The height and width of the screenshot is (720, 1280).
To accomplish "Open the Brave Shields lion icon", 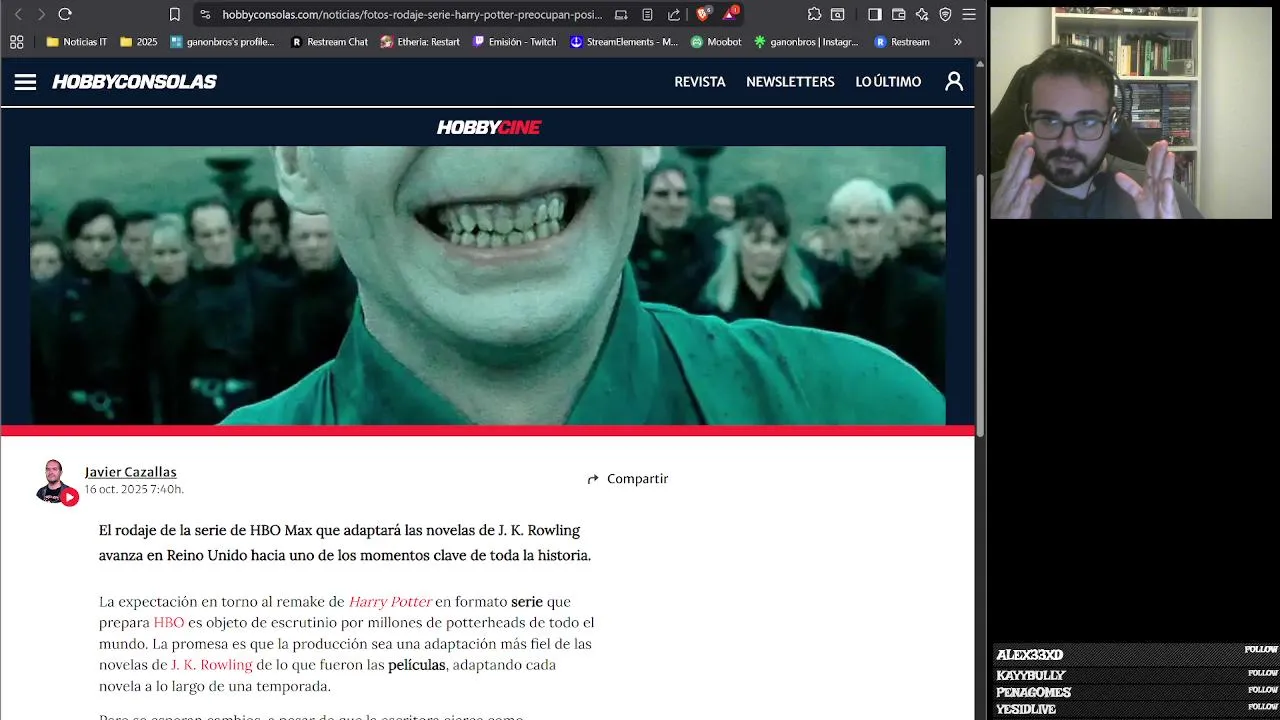I will click(x=702, y=14).
